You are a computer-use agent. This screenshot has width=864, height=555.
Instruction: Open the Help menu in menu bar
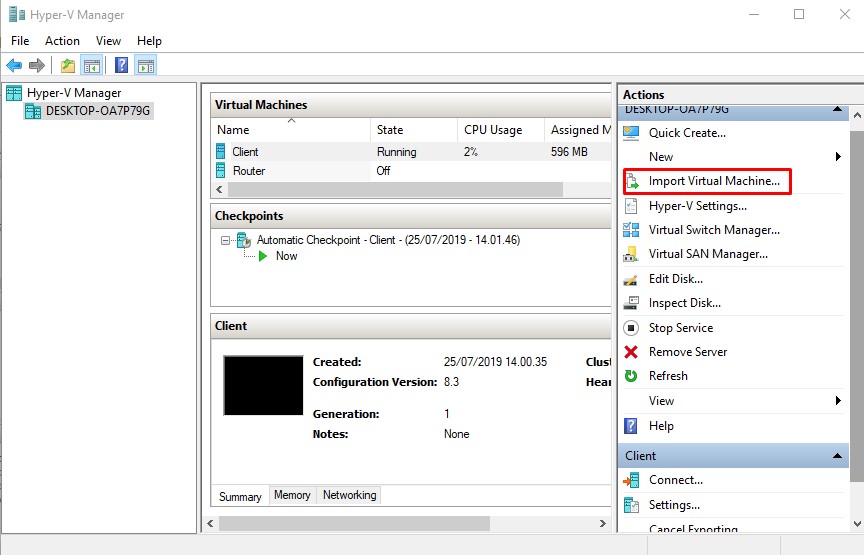click(x=149, y=41)
